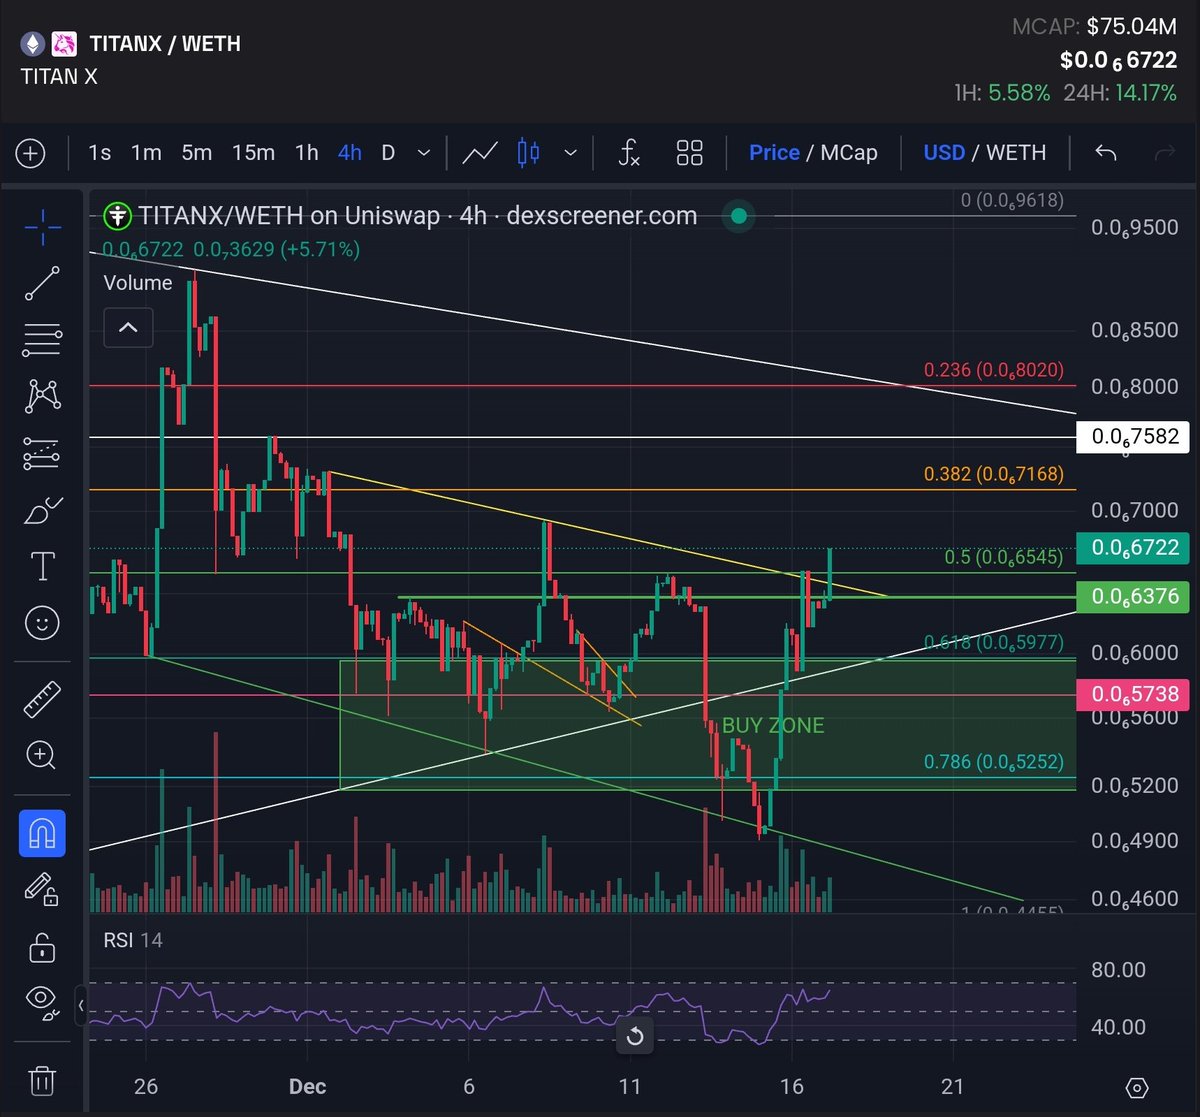The height and width of the screenshot is (1117, 1200).
Task: Switch to the 15m timeframe
Action: click(253, 153)
